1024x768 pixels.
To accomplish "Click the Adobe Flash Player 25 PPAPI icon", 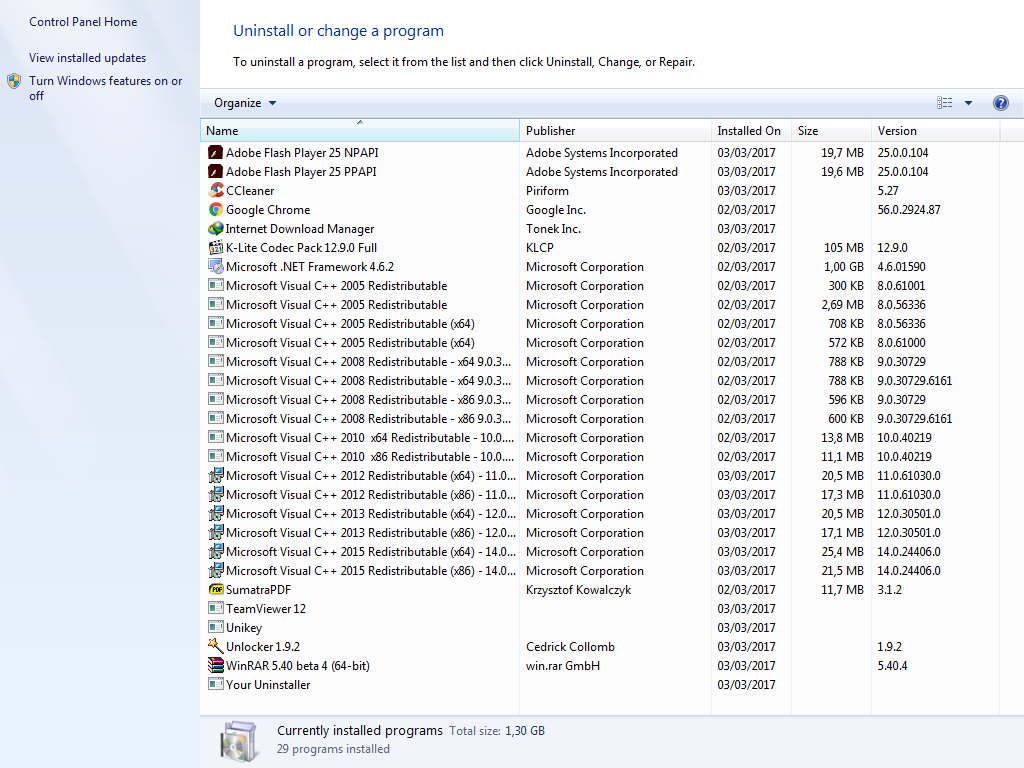I will click(216, 172).
